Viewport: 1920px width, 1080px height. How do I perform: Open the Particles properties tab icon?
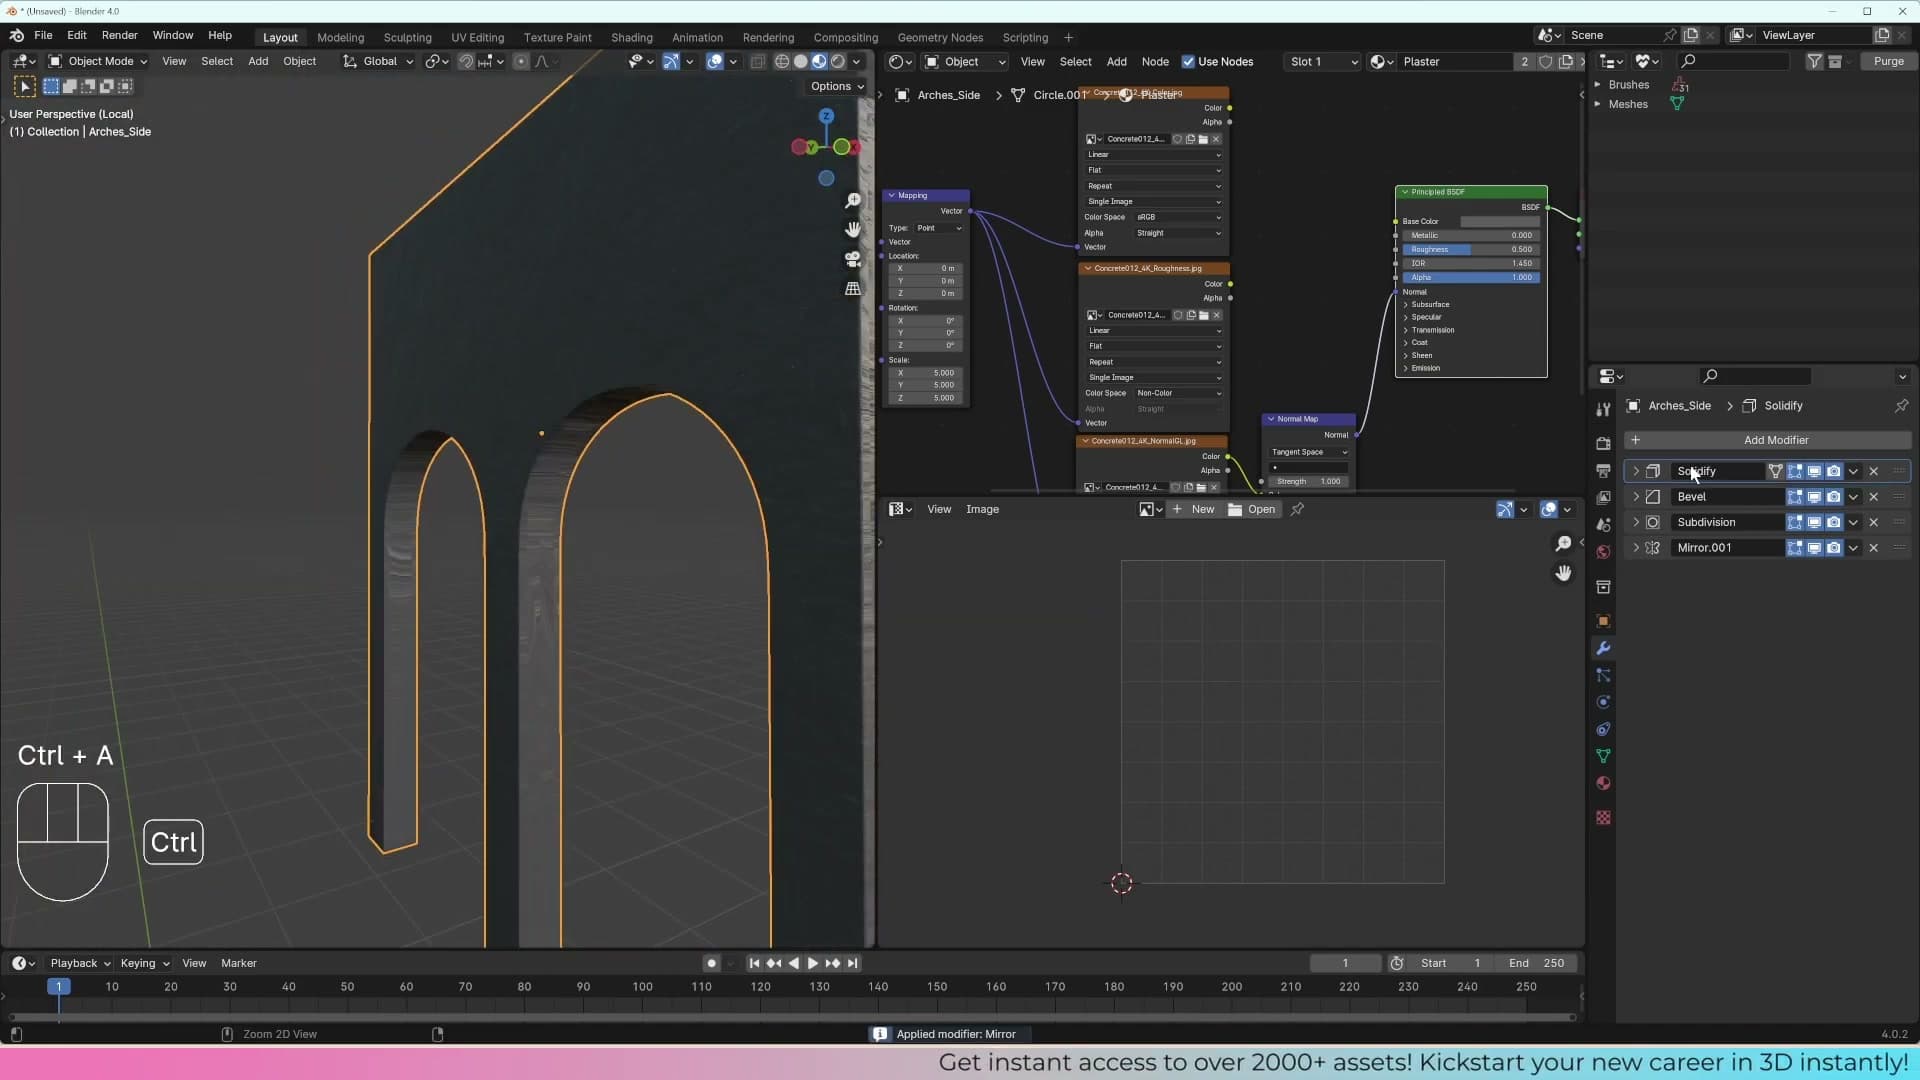[x=1603, y=675]
